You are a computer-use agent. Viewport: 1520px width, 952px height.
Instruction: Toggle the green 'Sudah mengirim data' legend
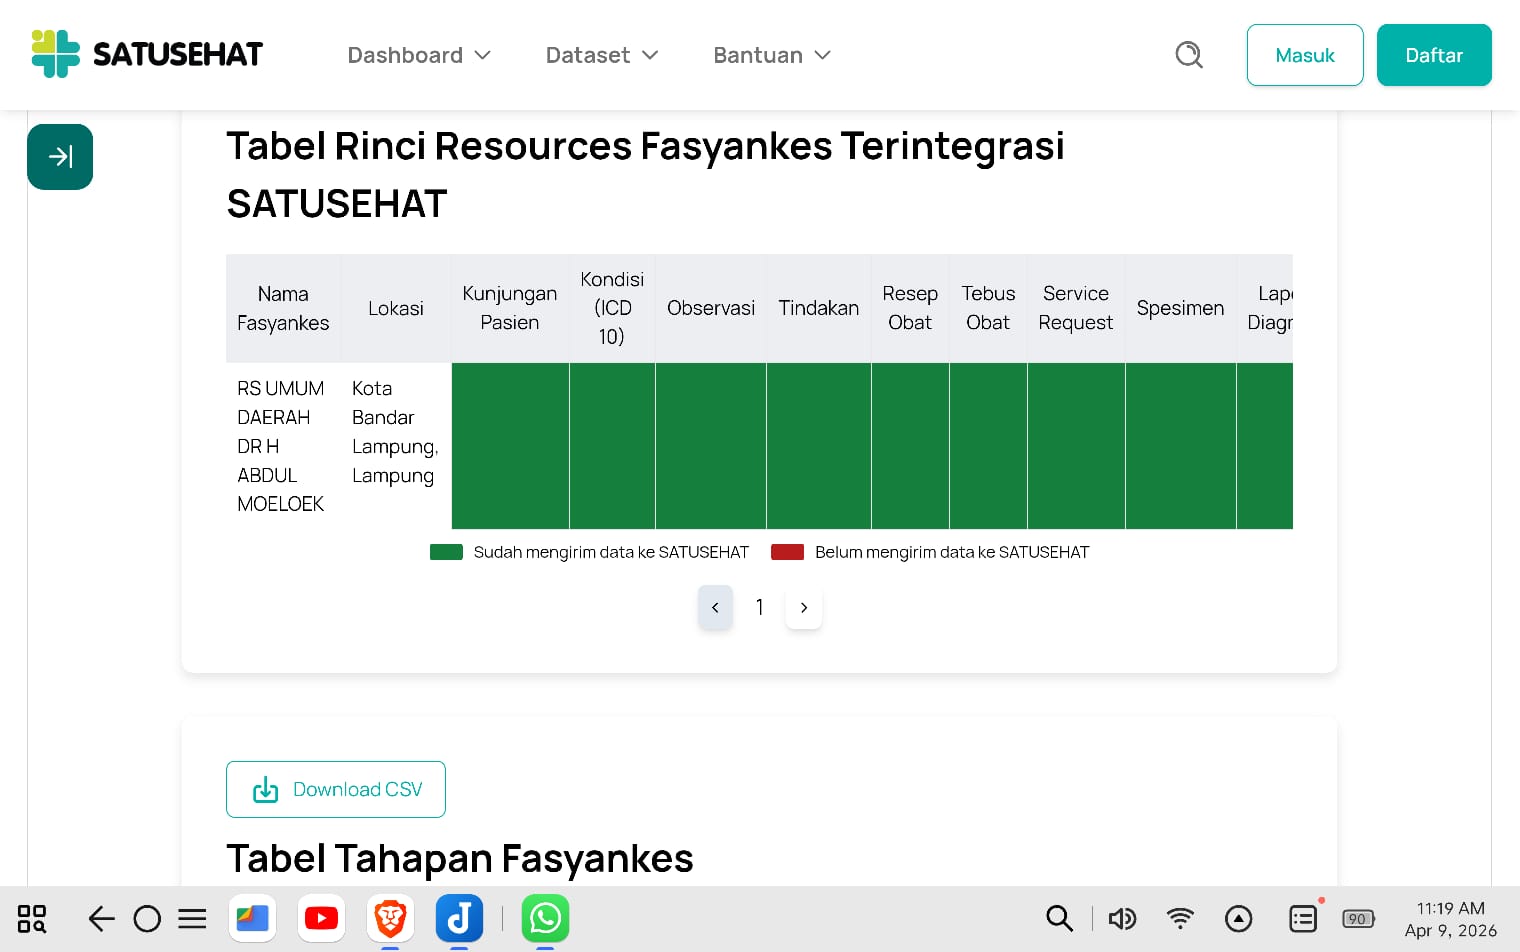tap(589, 552)
